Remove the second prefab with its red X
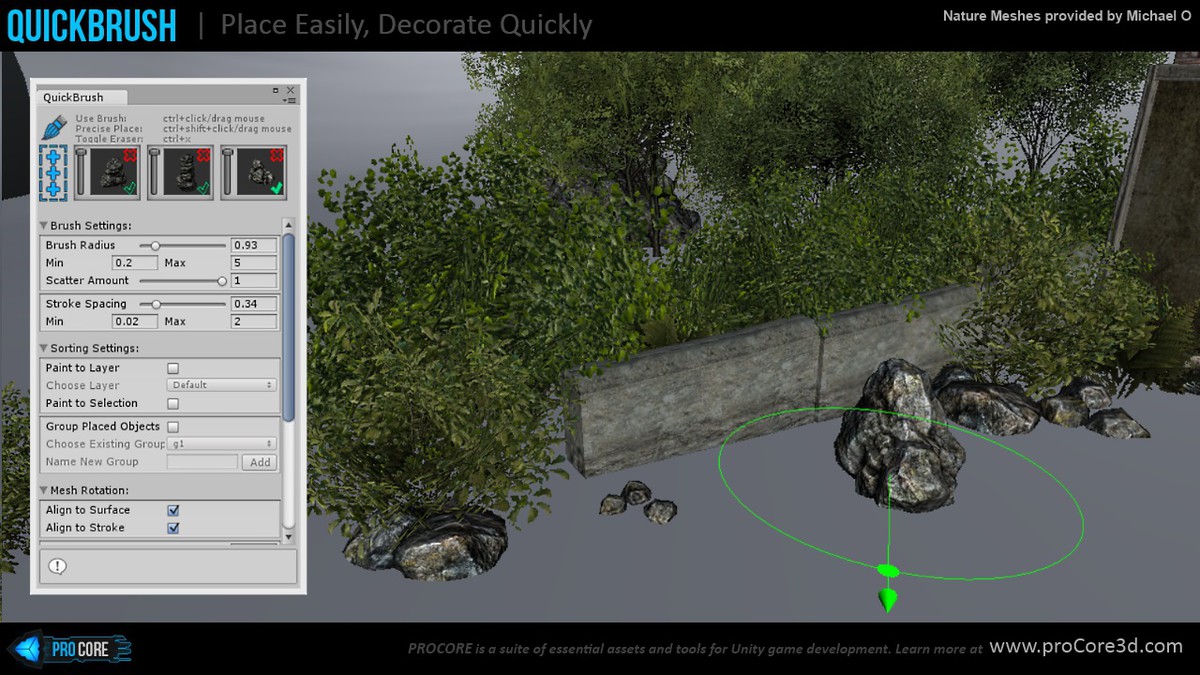 click(x=205, y=154)
